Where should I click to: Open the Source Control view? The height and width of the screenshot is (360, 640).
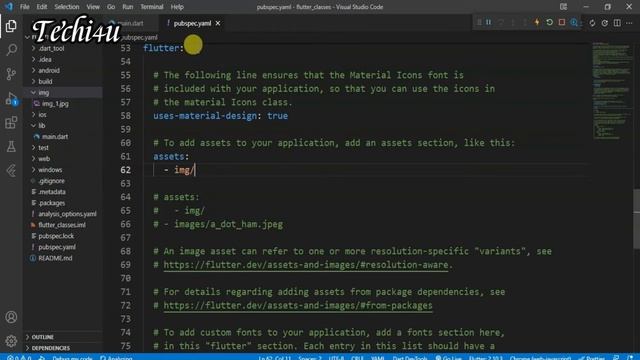pos(11,74)
